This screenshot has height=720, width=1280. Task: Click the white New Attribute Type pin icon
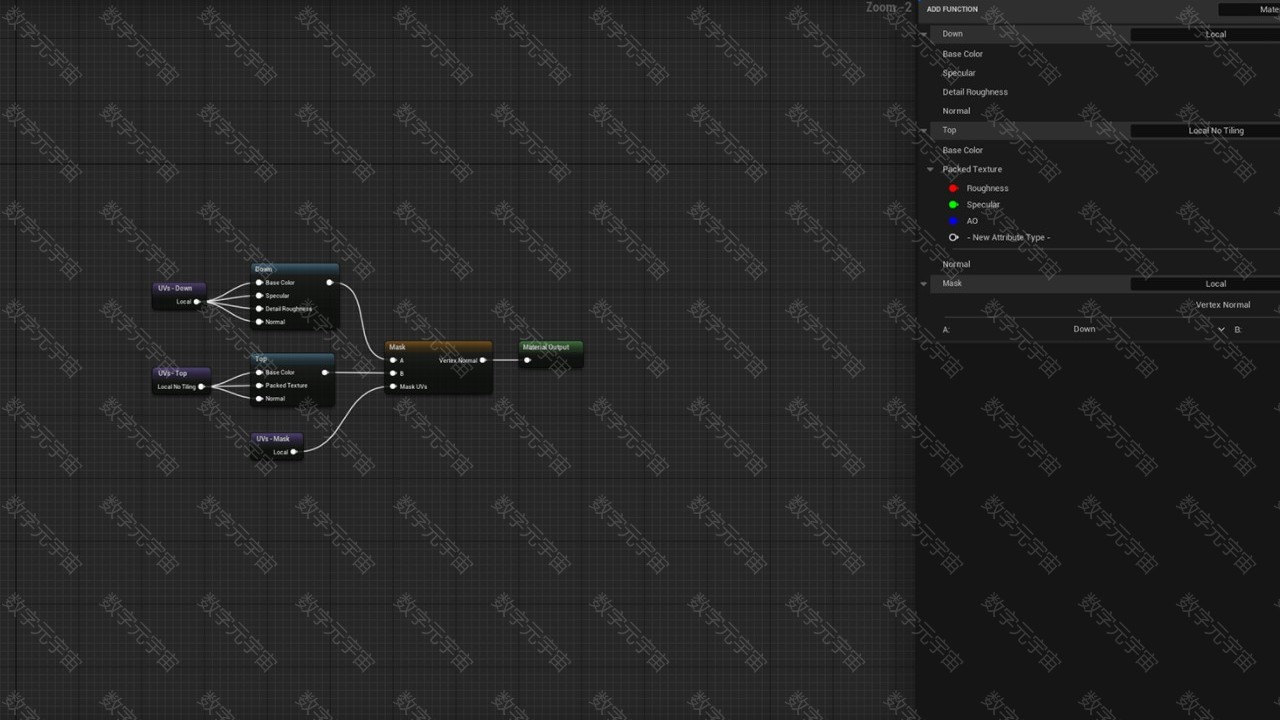953,237
